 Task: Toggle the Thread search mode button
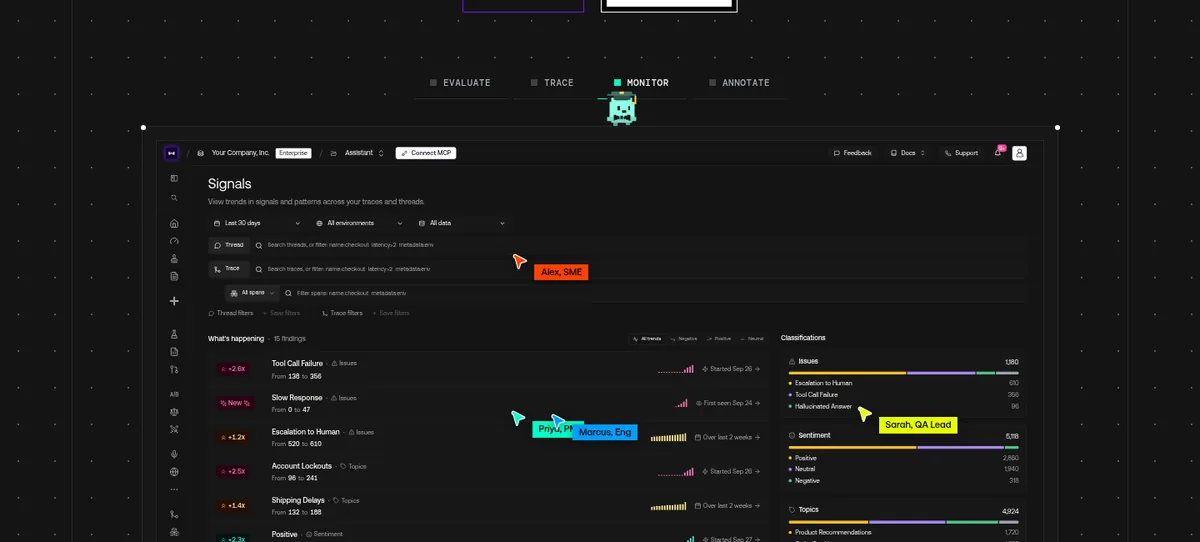click(x=229, y=245)
